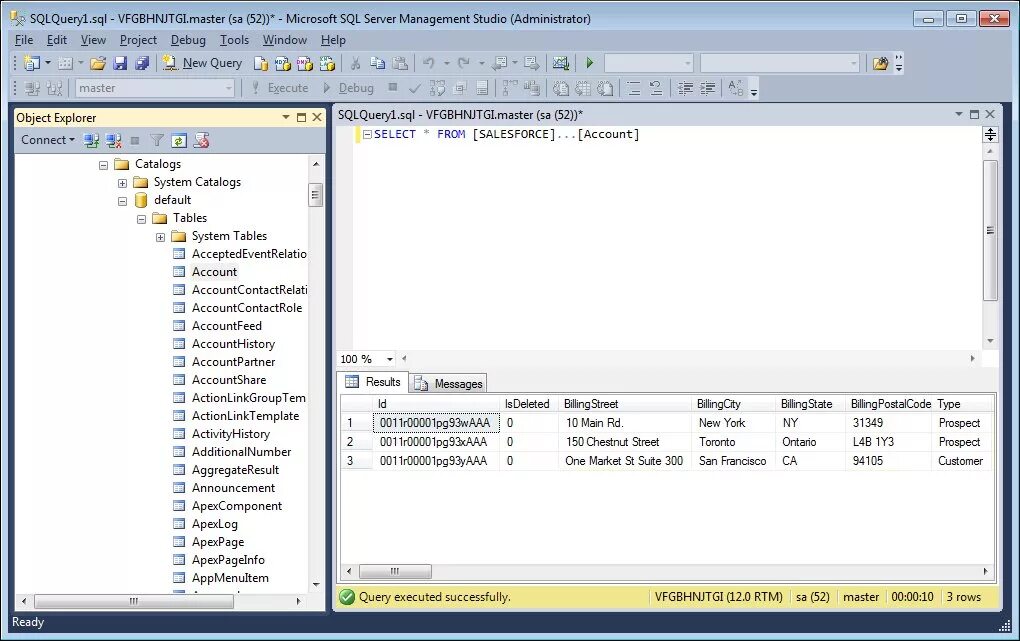Screen dimensions: 1020x641
Task: Open the Debug menu
Action: tap(188, 40)
